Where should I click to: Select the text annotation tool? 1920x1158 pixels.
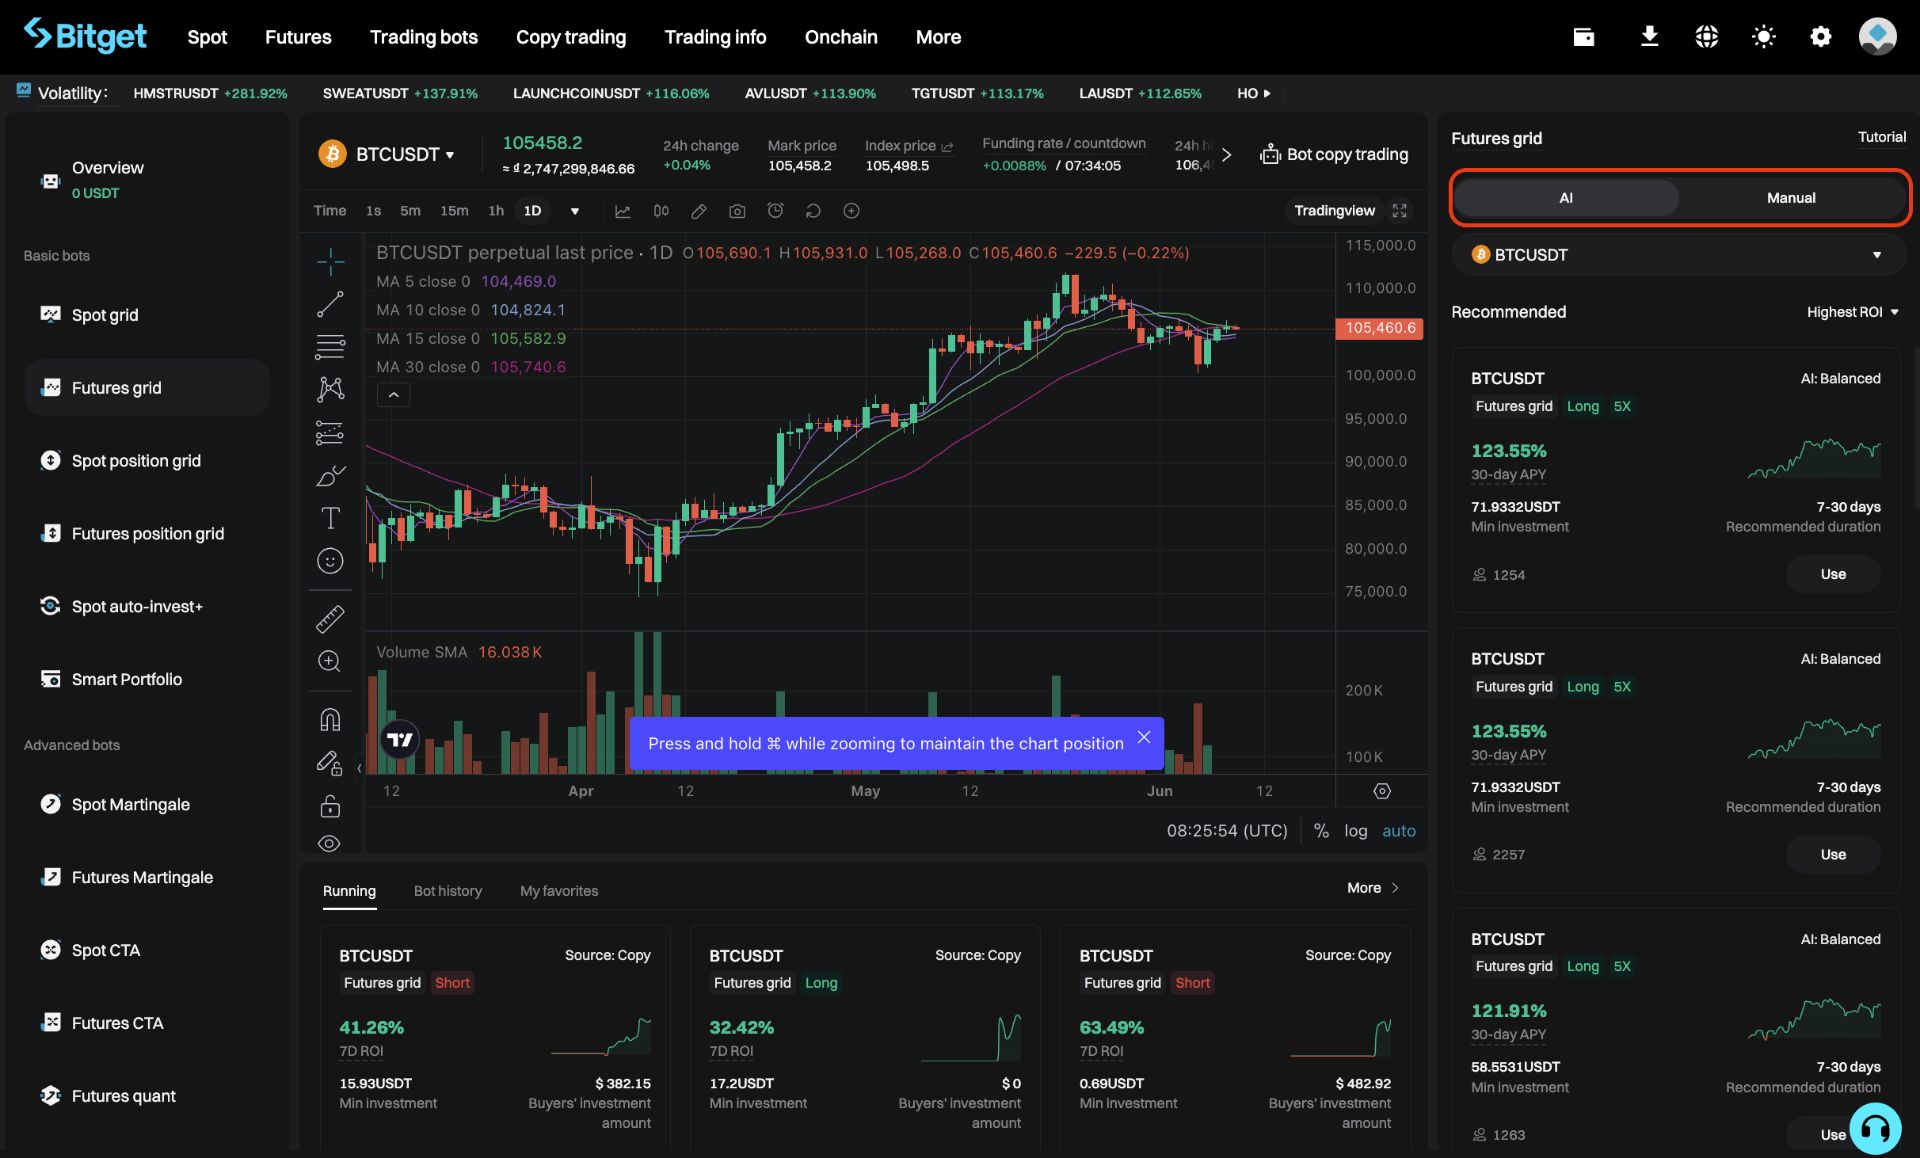point(330,518)
